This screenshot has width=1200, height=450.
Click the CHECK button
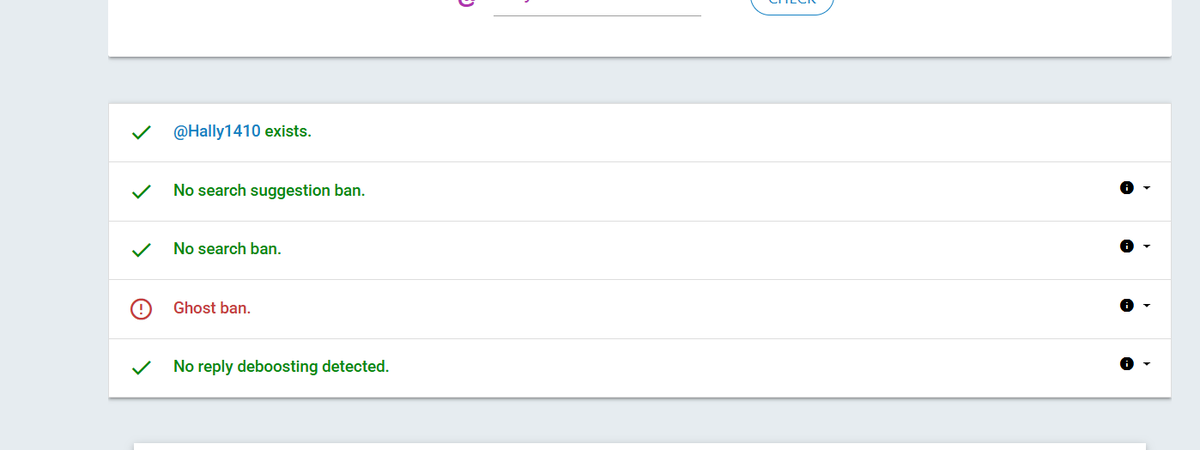[792, 4]
